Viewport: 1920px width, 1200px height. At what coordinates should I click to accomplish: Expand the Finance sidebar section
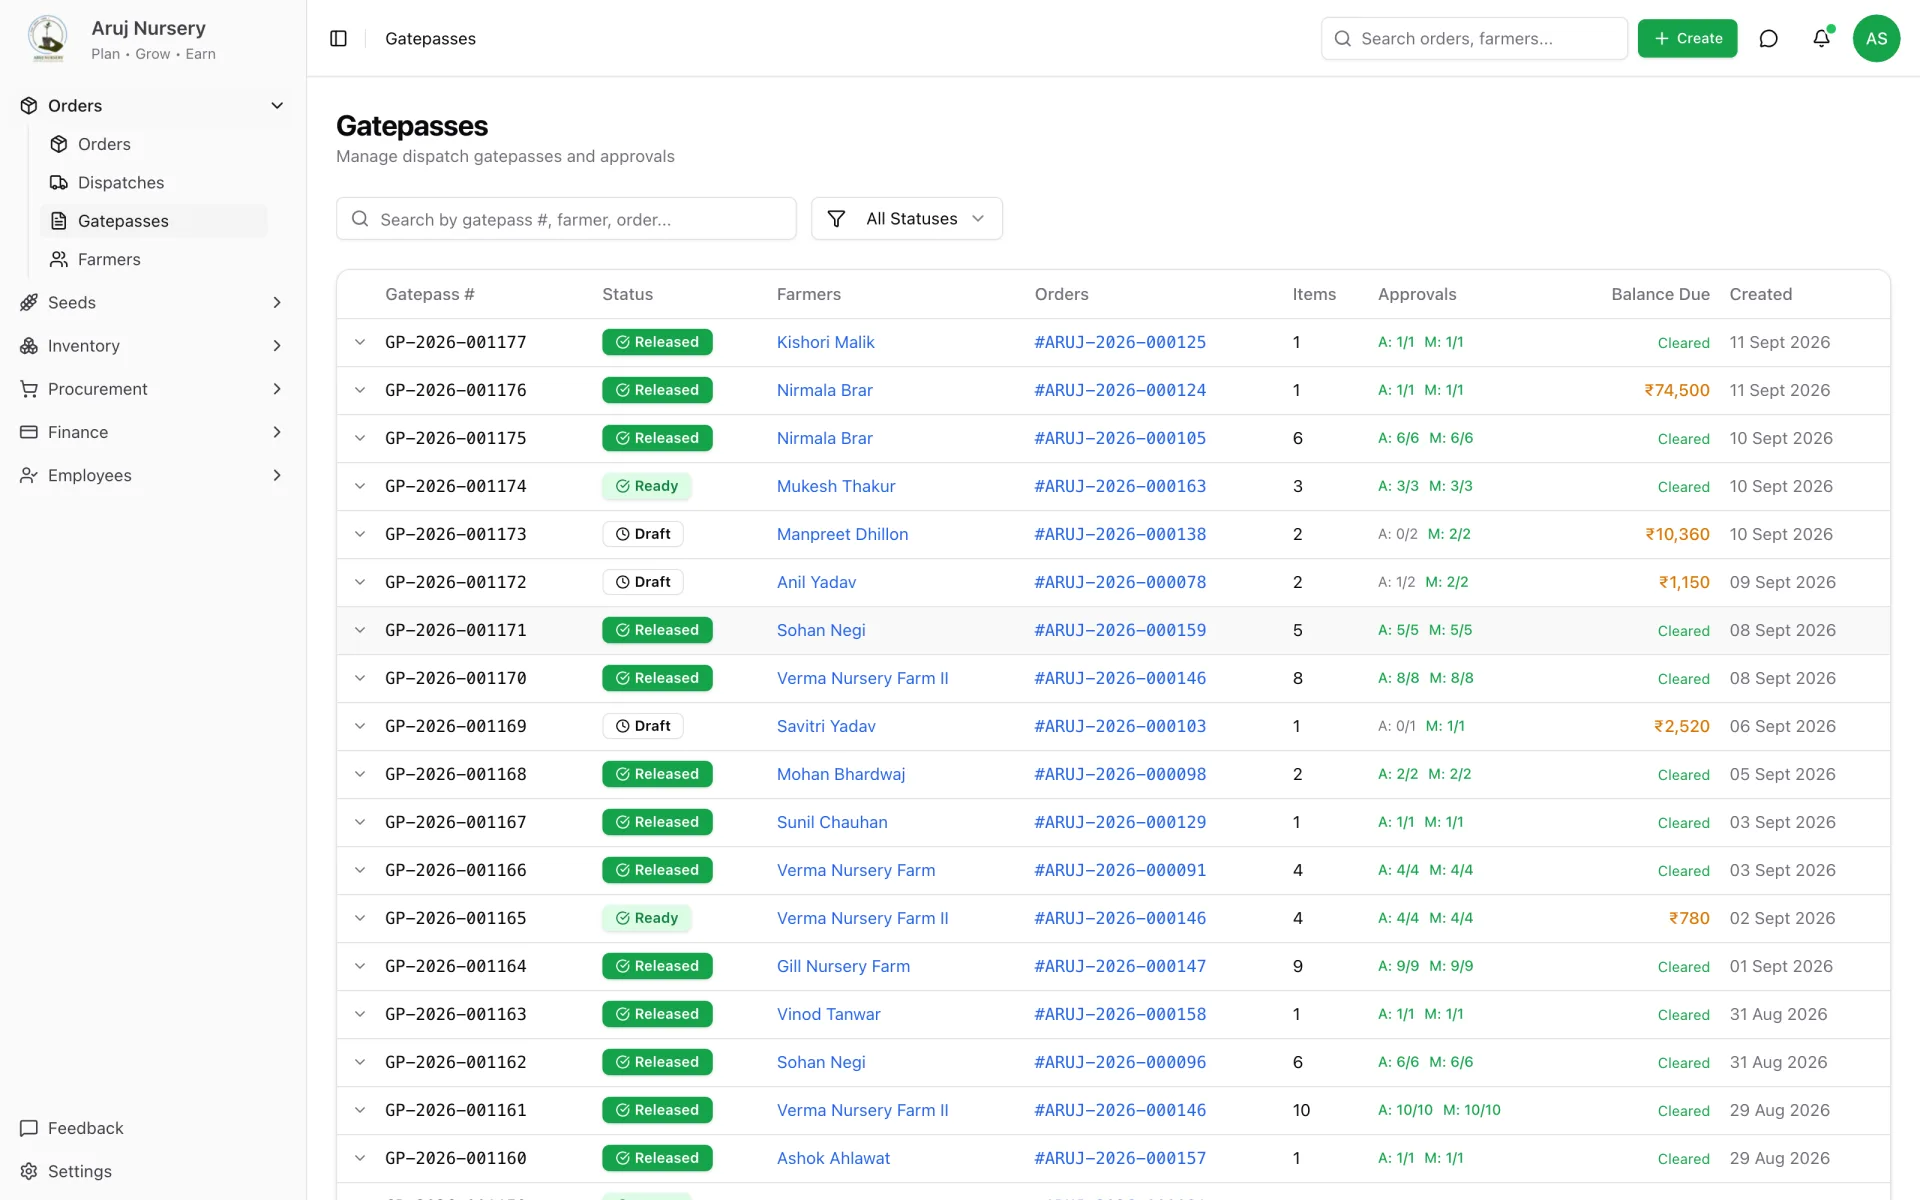(277, 432)
